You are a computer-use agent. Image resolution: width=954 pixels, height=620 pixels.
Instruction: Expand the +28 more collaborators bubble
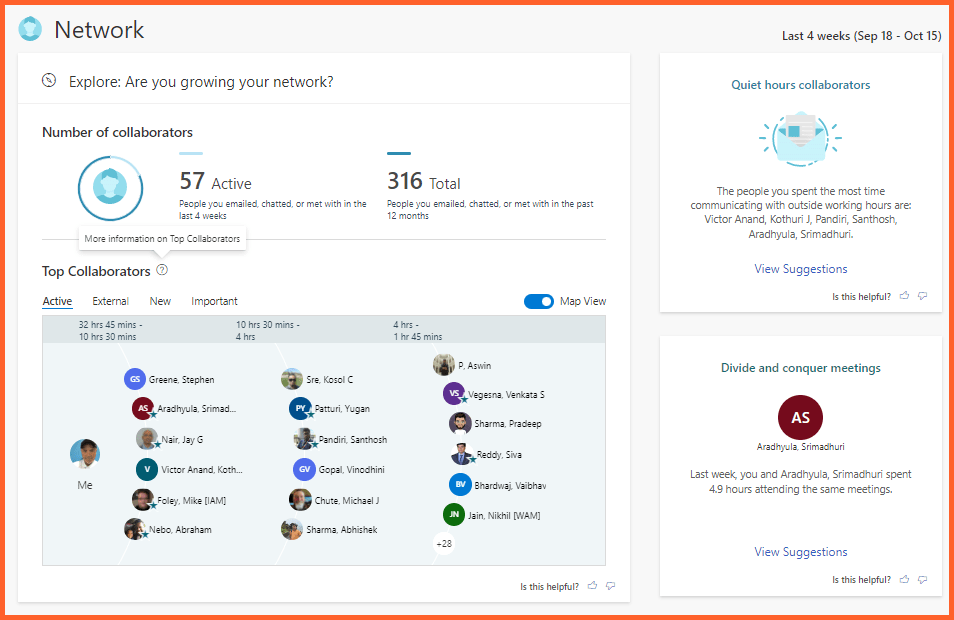point(444,543)
